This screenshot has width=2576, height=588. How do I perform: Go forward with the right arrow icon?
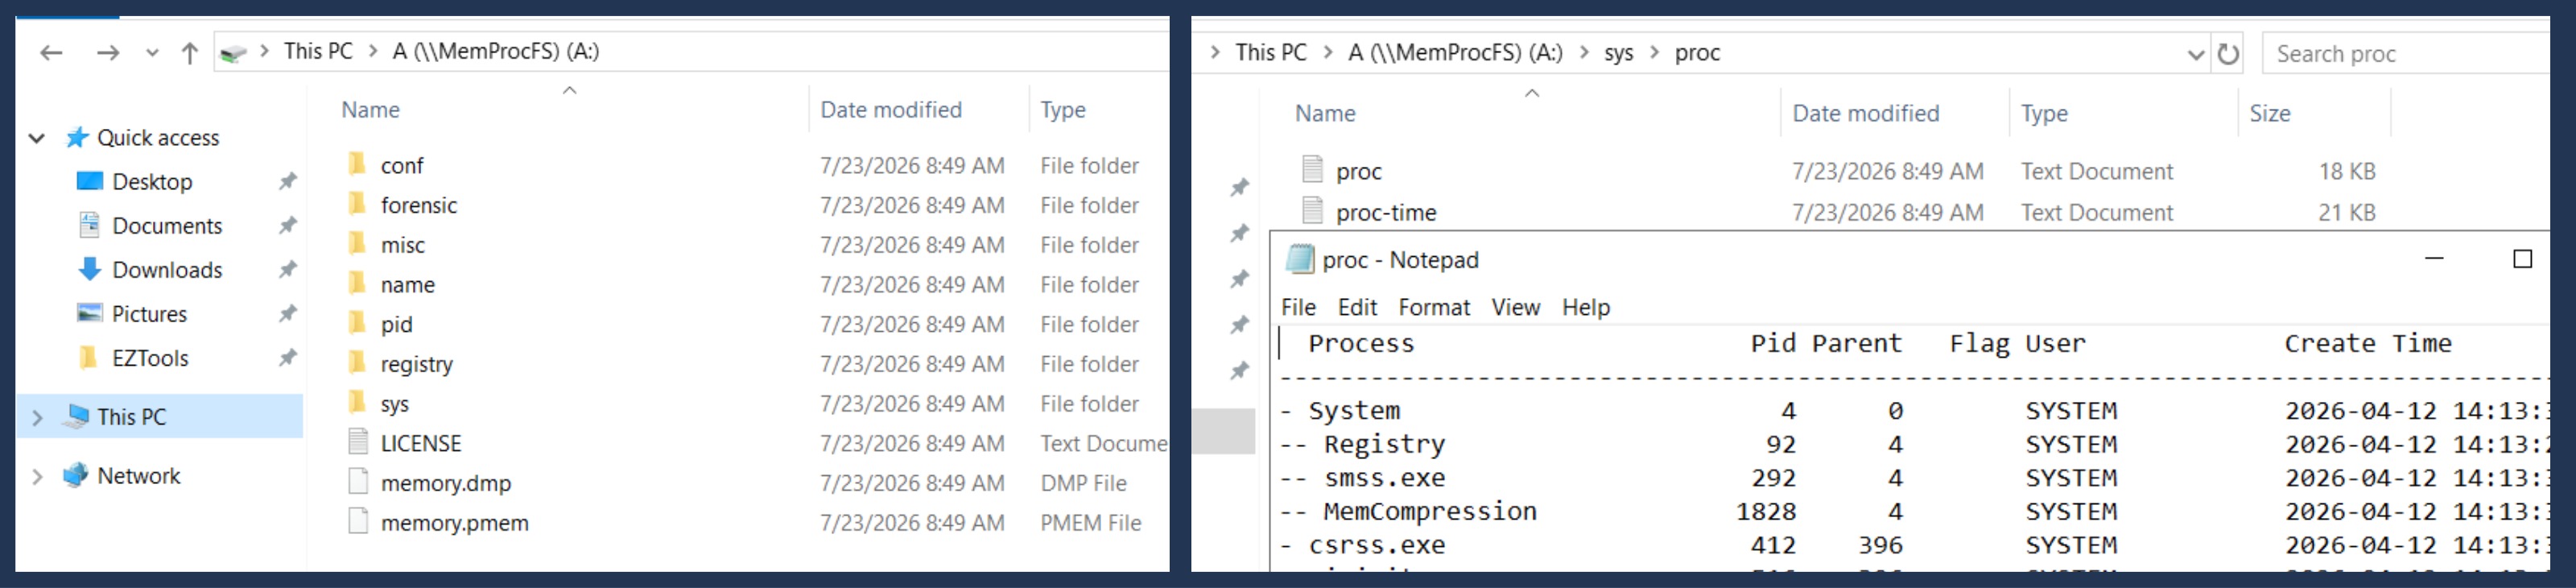coord(108,52)
